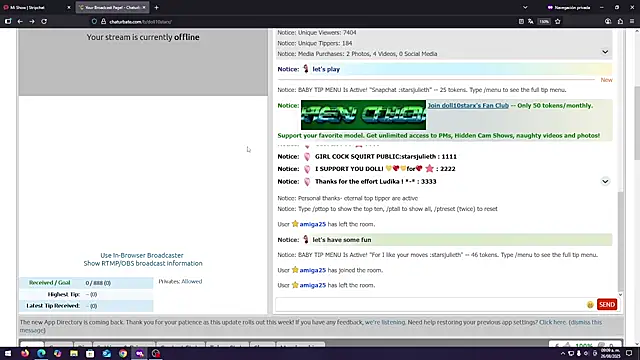The image size is (640, 360).
Task: Bookmark this page with the star icon
Action: pos(558,21)
